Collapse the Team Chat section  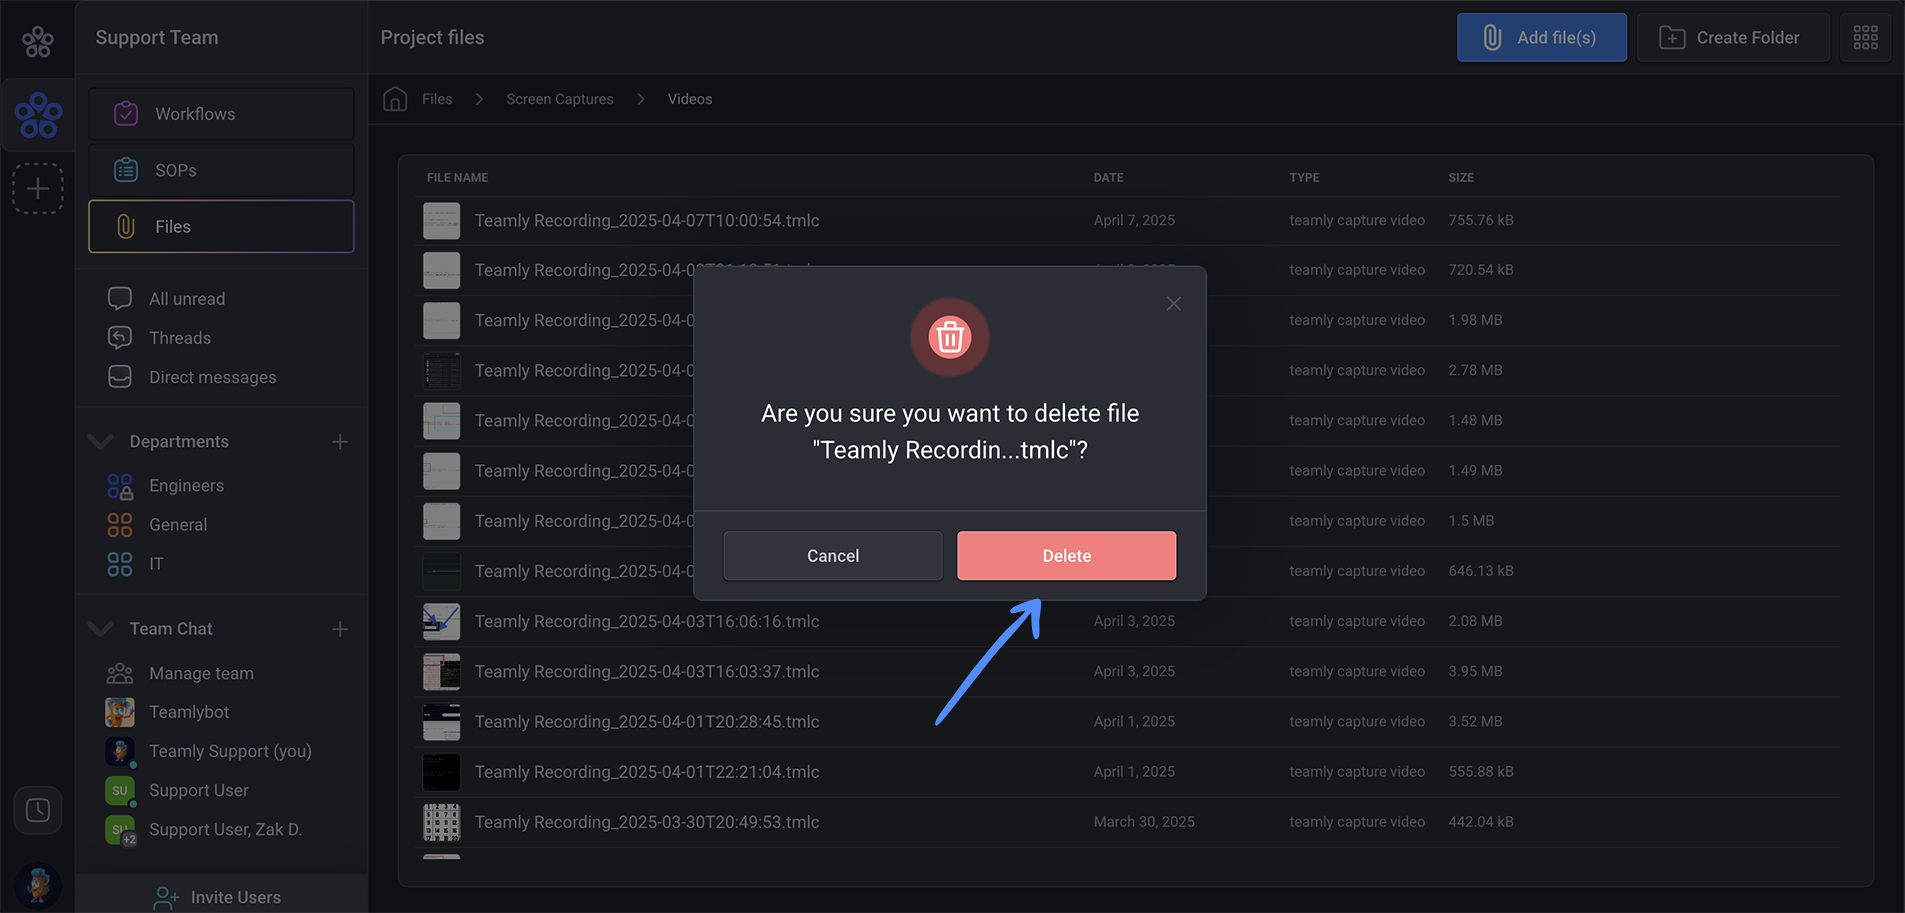pyautogui.click(x=100, y=628)
